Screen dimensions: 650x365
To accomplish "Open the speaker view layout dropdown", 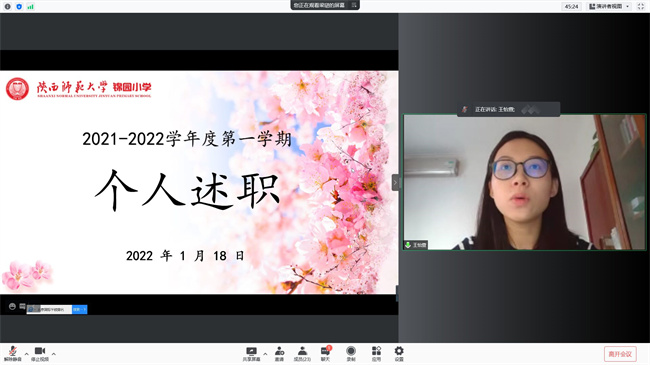I will [x=609, y=7].
